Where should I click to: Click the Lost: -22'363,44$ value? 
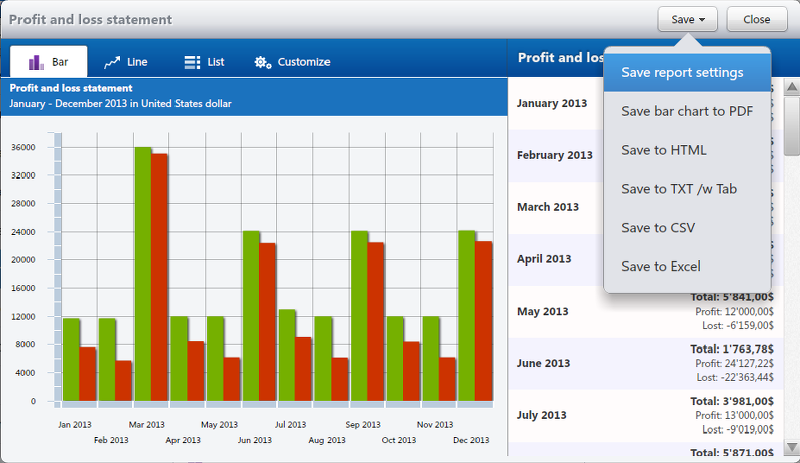coord(735,377)
